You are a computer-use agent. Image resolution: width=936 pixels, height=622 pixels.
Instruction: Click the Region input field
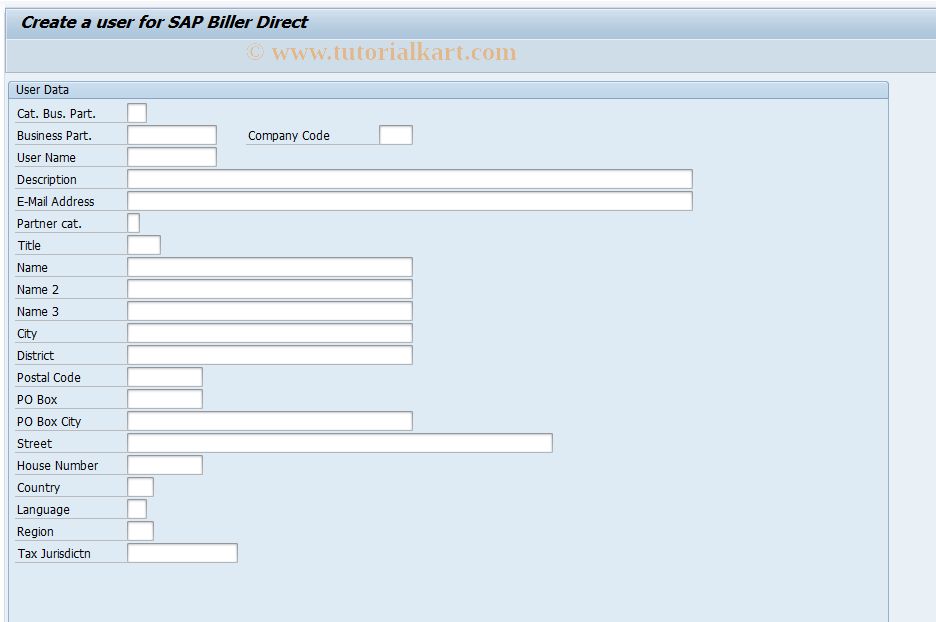point(140,531)
